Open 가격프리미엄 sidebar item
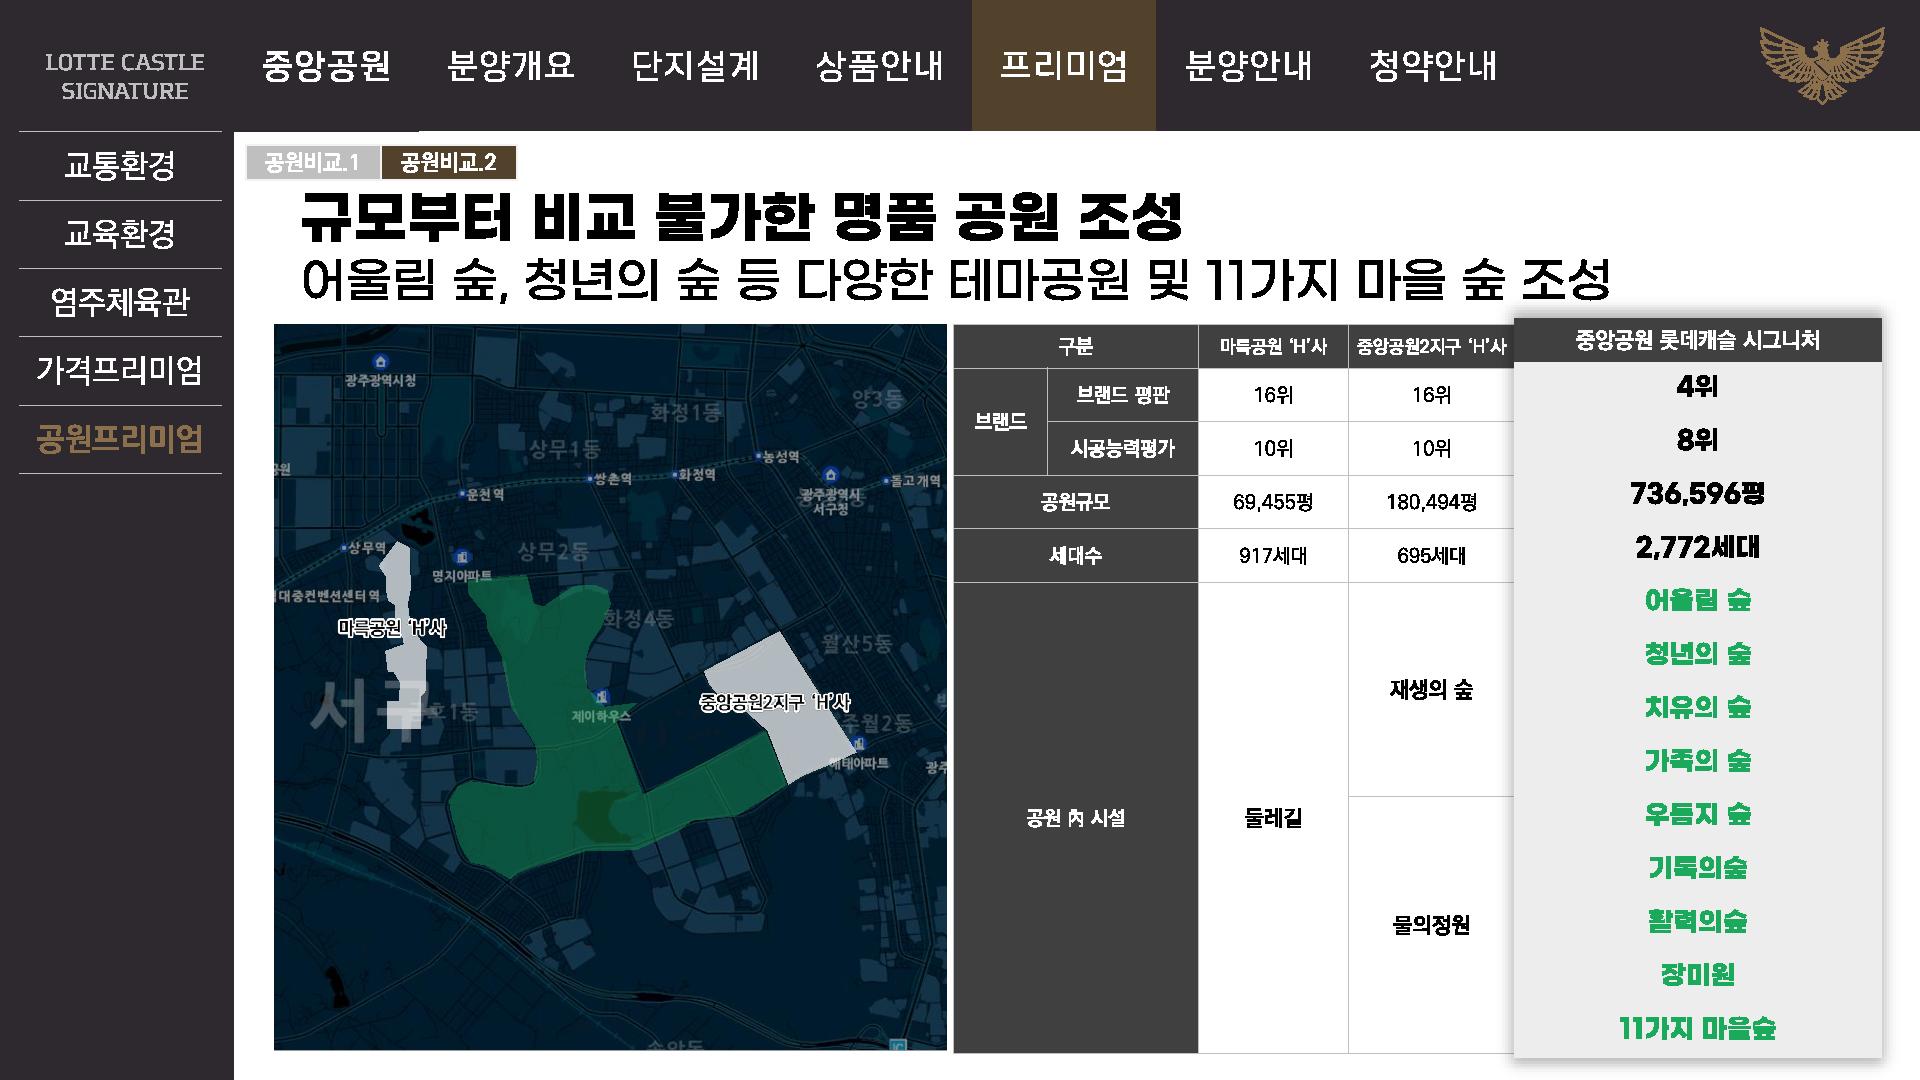The width and height of the screenshot is (1920, 1080). [x=120, y=370]
